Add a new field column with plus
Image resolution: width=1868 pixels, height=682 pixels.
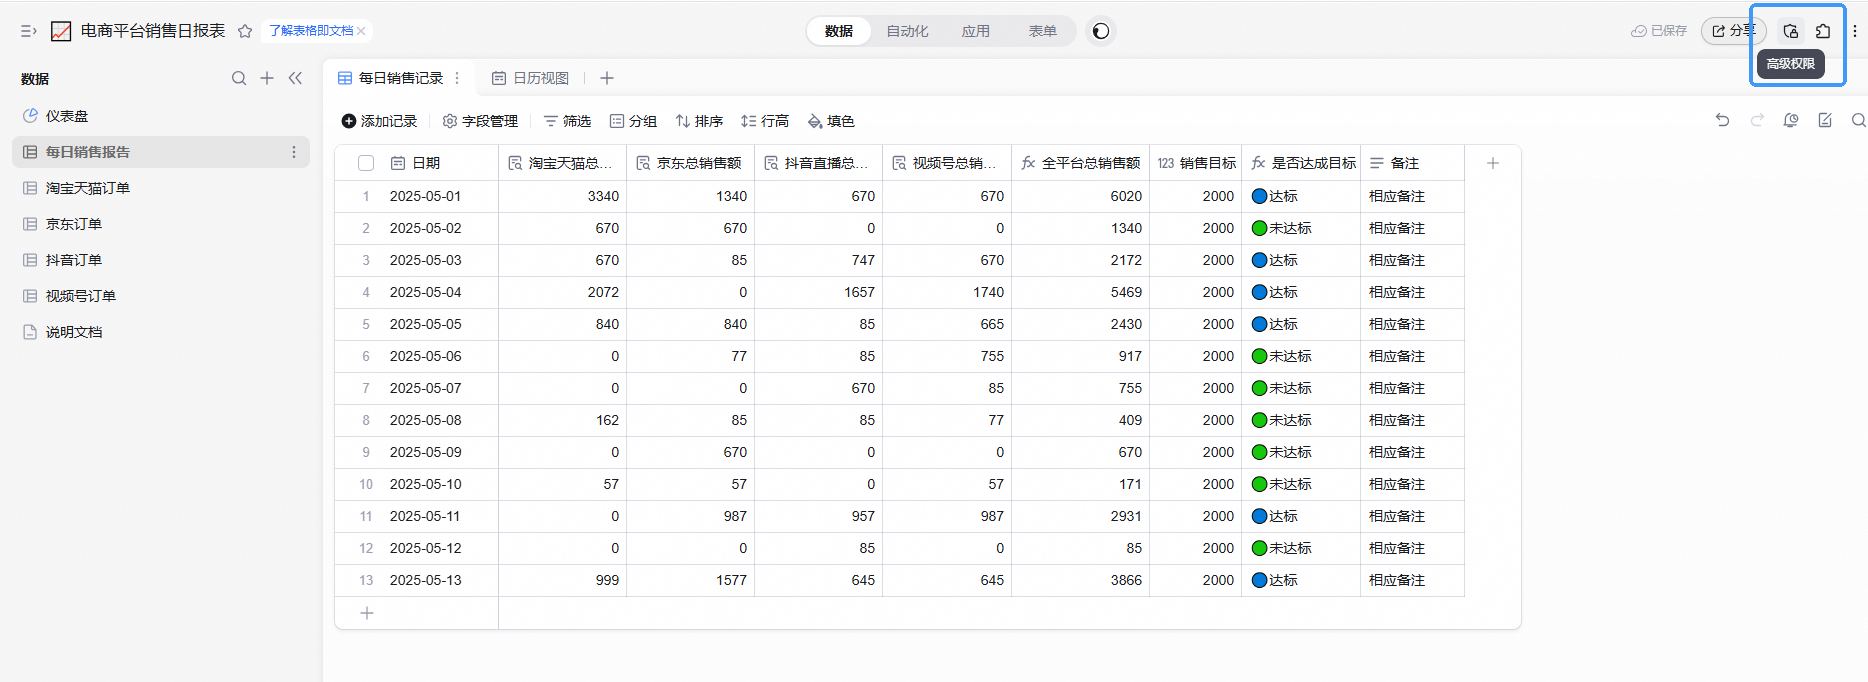[x=1493, y=163]
